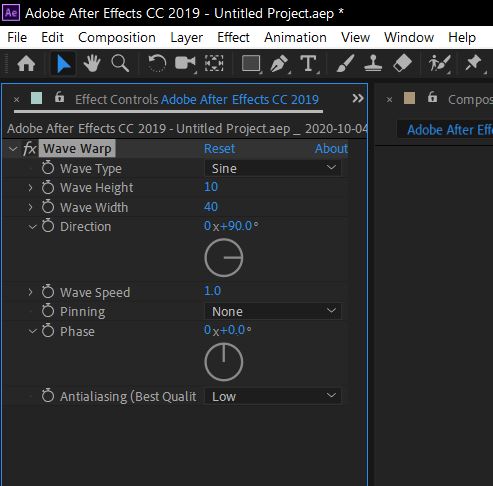Select the Pan Behind anchor point tool
The height and width of the screenshot is (486, 493).
[214, 63]
